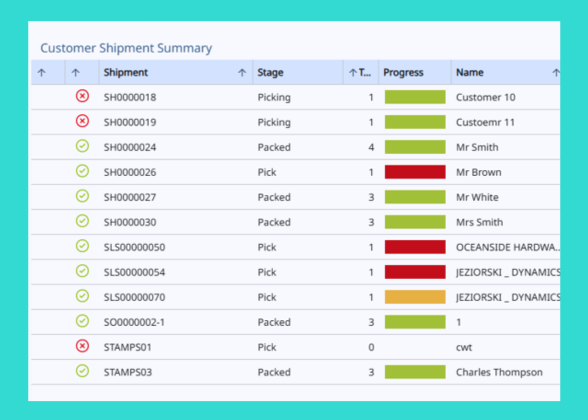Select shipment SH0000027
This screenshot has width=588, height=420.
click(x=130, y=197)
